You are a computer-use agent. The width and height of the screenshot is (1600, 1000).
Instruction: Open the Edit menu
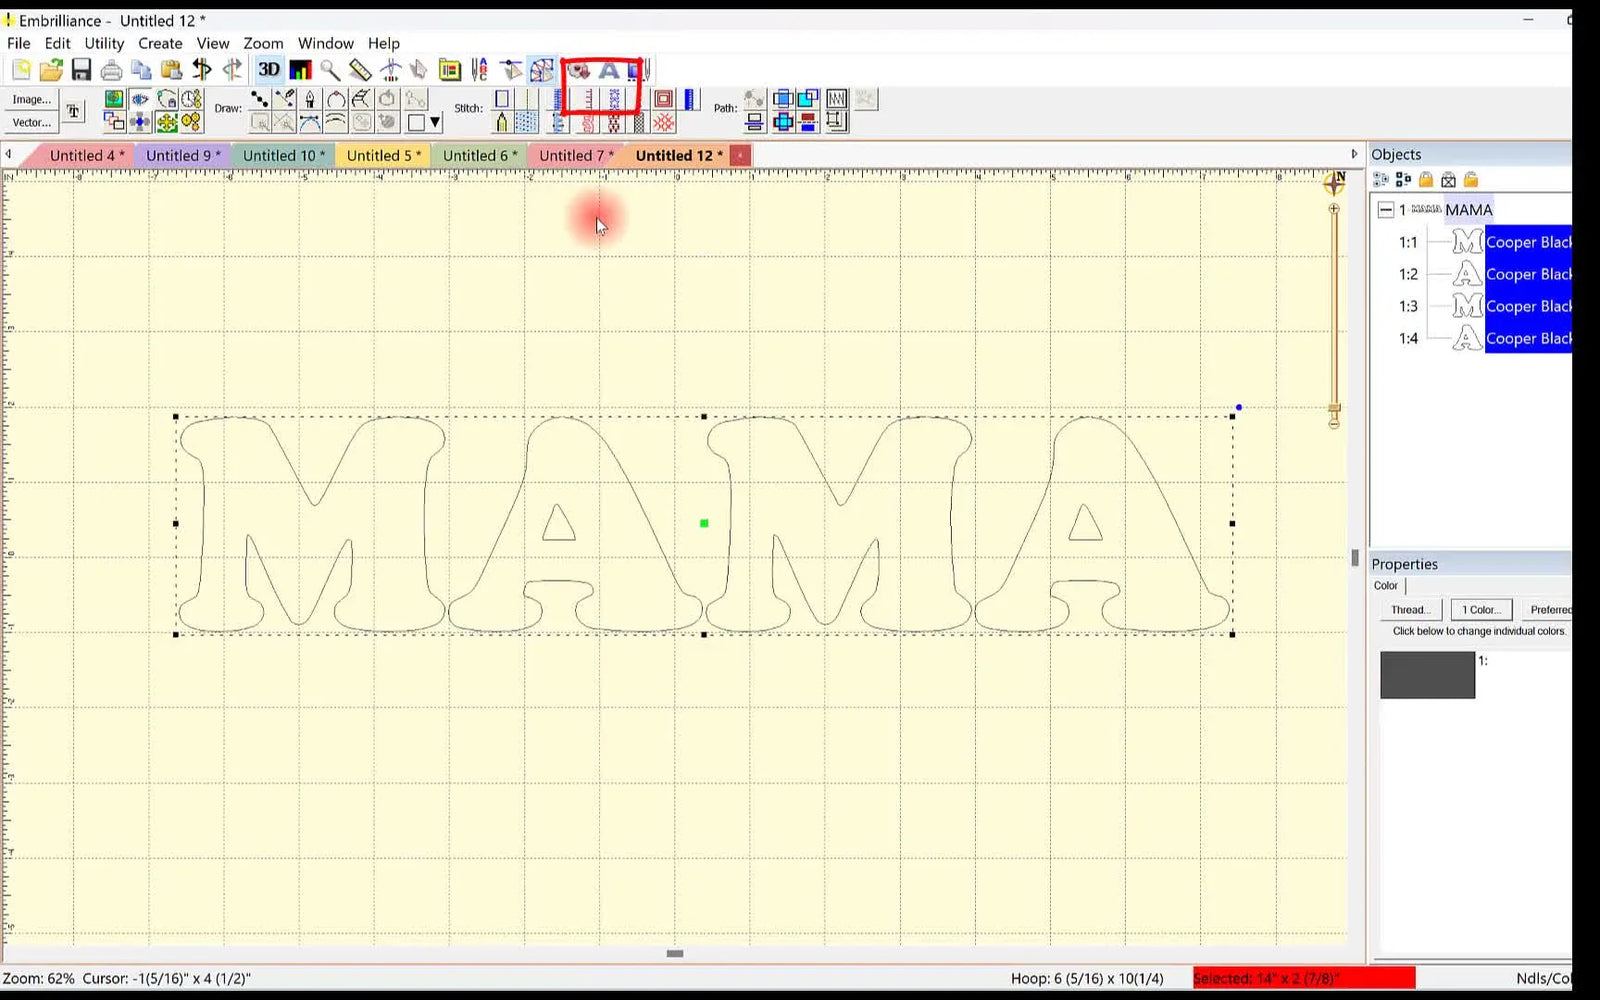click(x=57, y=43)
